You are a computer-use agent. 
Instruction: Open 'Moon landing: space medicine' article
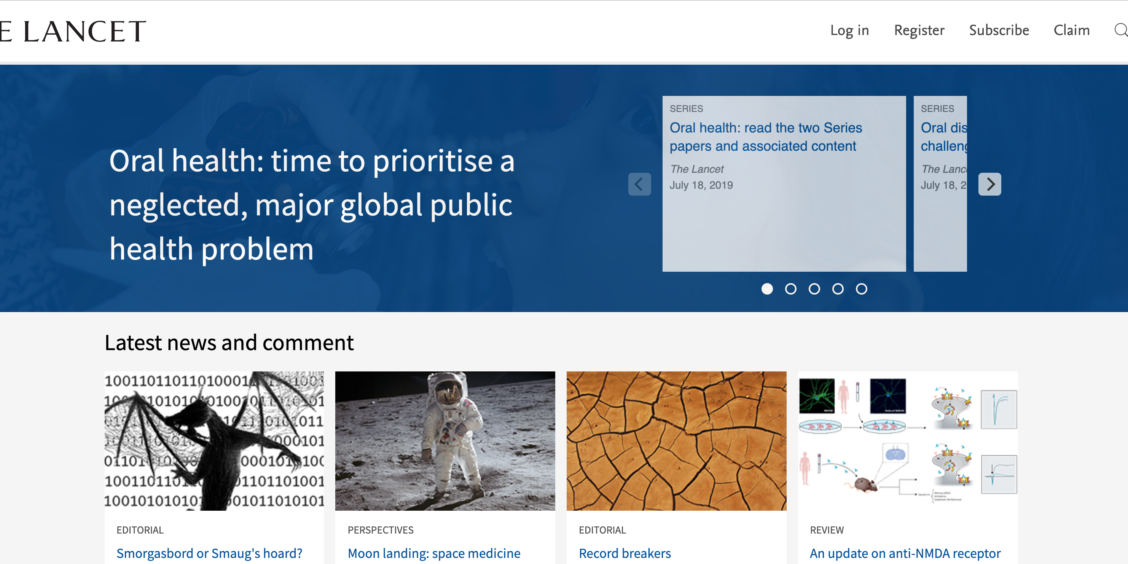coord(434,553)
